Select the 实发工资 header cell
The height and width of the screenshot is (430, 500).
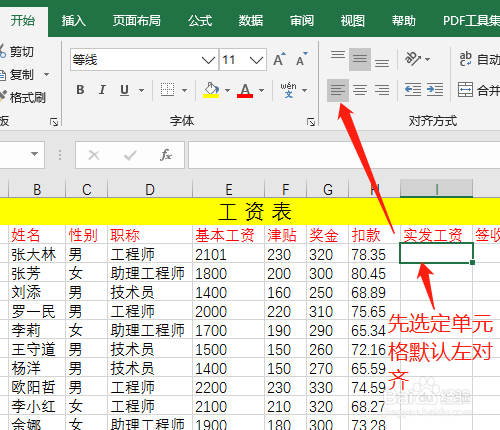pyautogui.click(x=436, y=235)
